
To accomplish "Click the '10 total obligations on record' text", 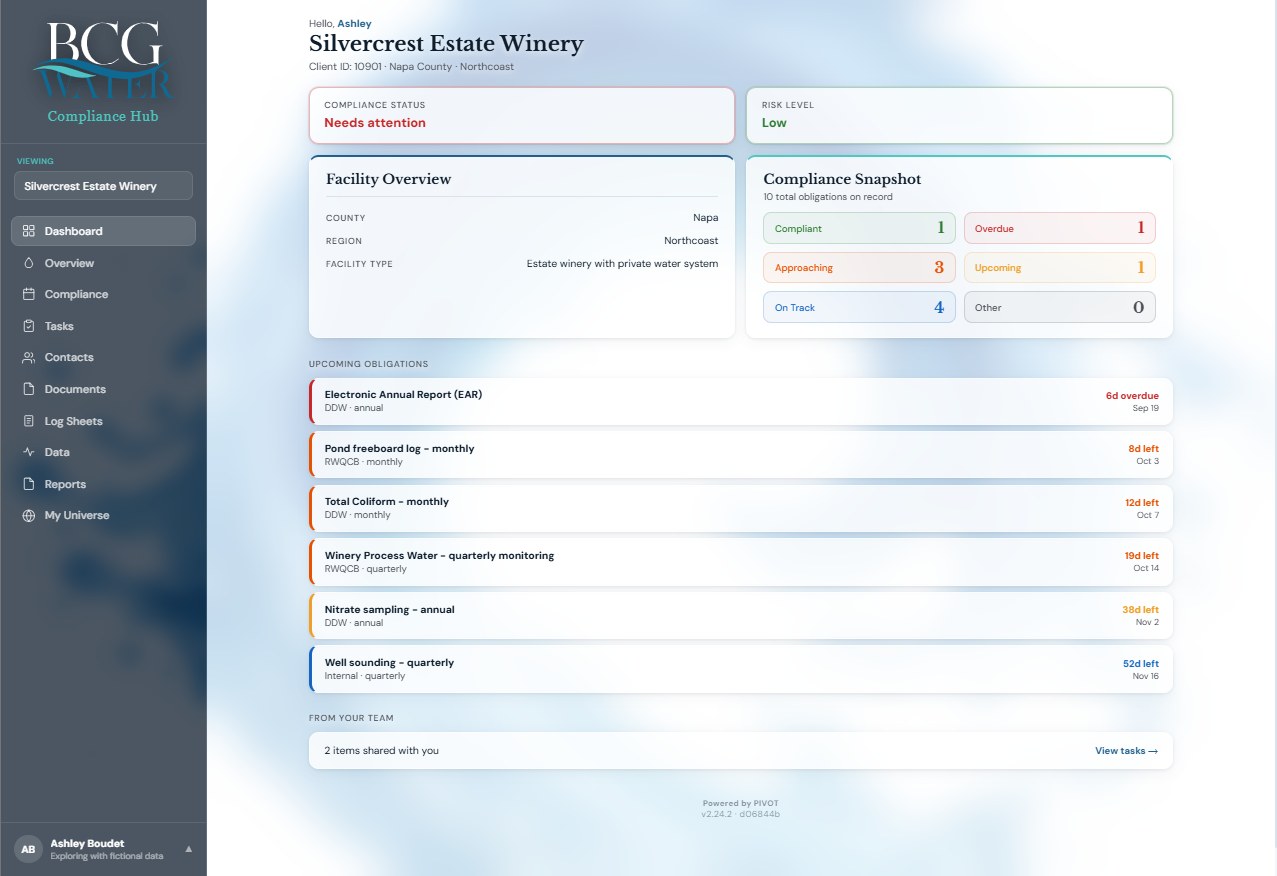I will [827, 197].
